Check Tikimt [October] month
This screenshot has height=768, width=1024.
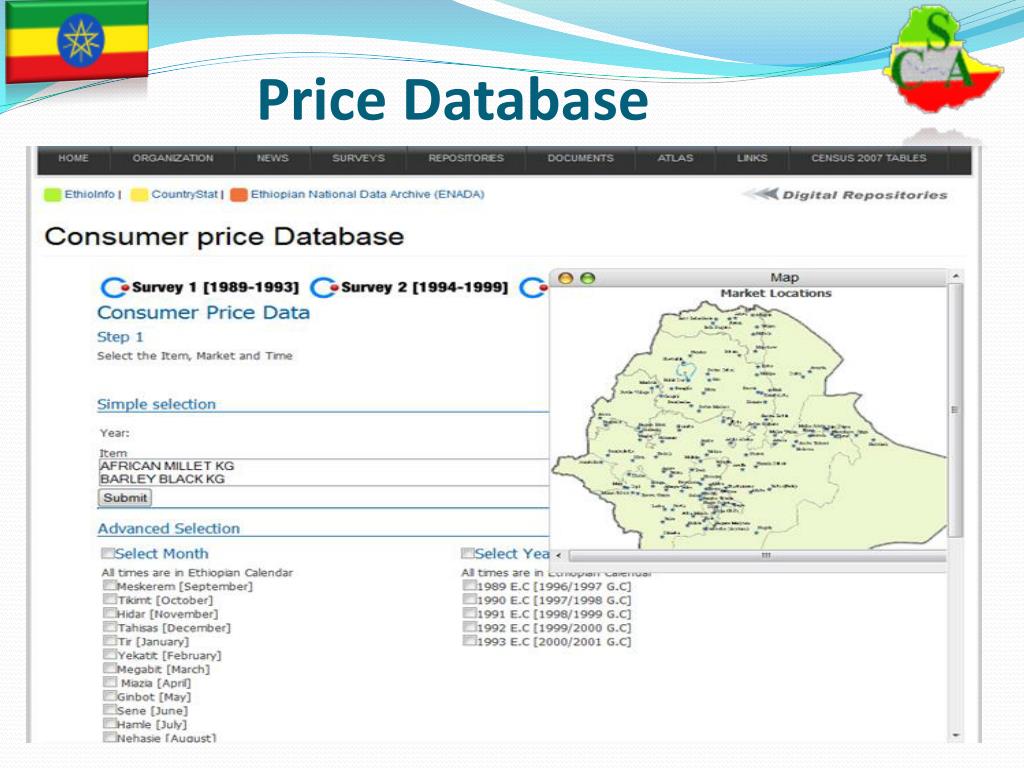point(110,600)
